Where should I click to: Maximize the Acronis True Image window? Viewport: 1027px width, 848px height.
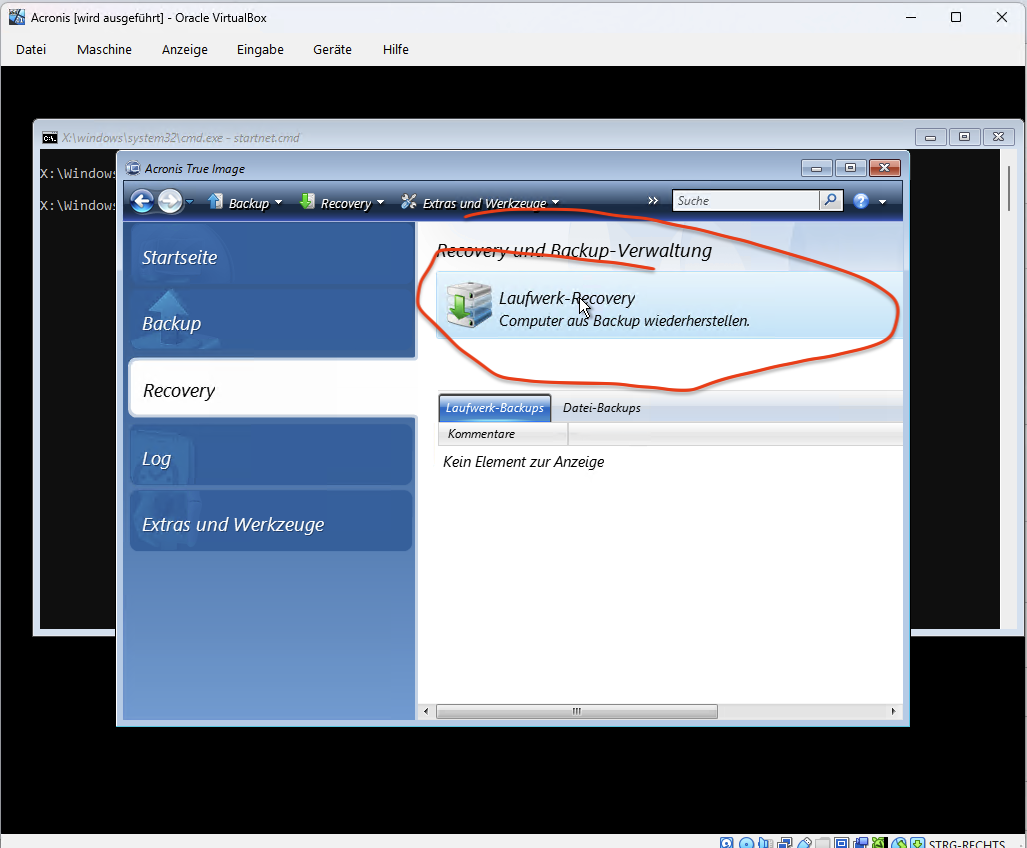850,168
